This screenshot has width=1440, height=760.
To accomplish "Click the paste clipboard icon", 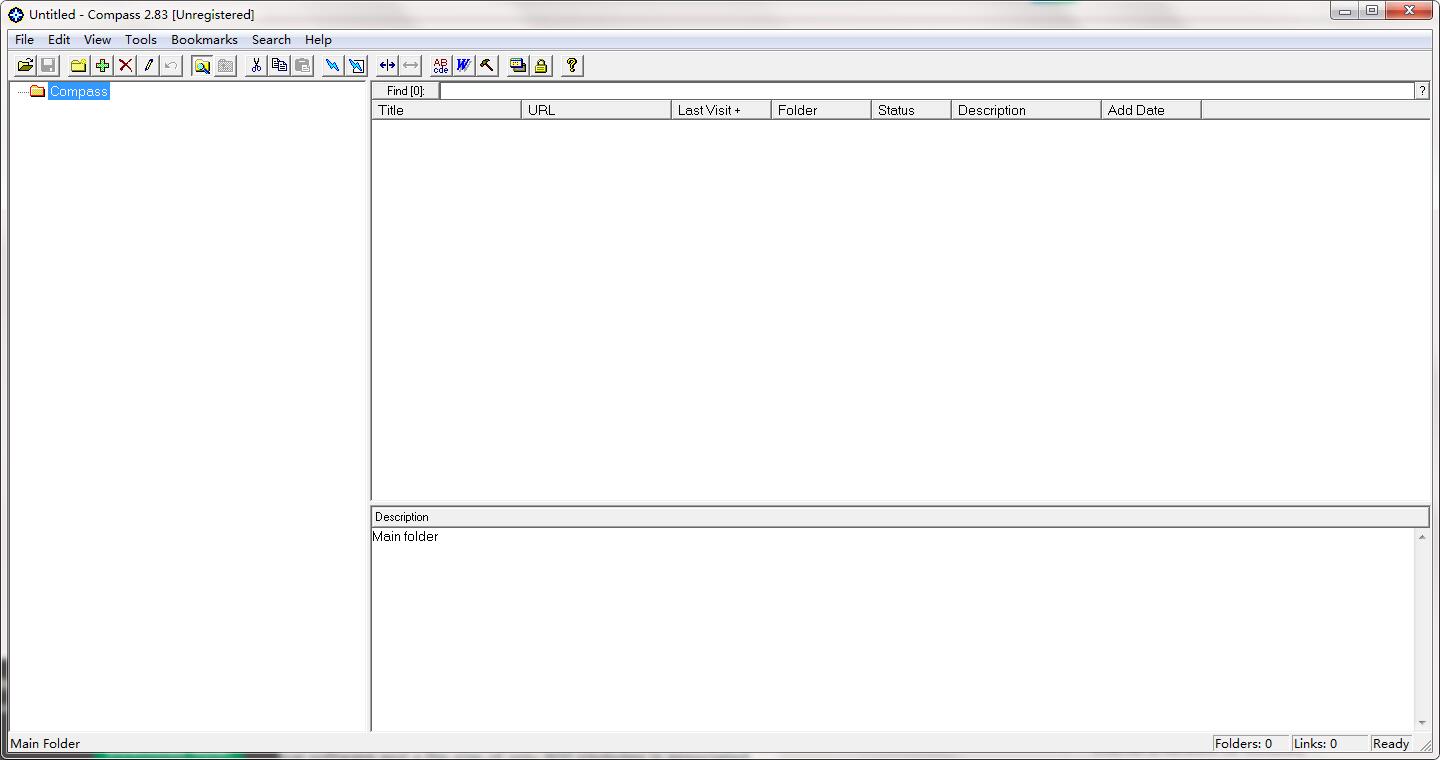I will point(302,66).
